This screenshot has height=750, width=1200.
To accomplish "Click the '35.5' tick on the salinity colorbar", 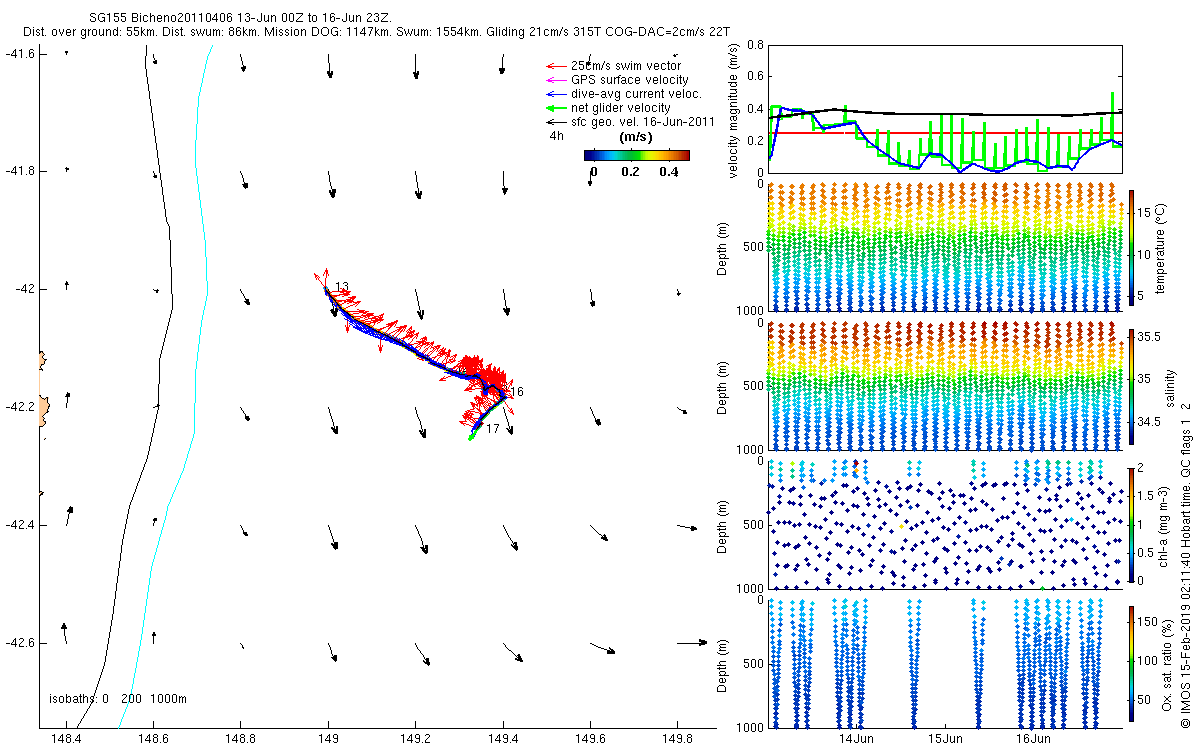I will tap(1149, 338).
